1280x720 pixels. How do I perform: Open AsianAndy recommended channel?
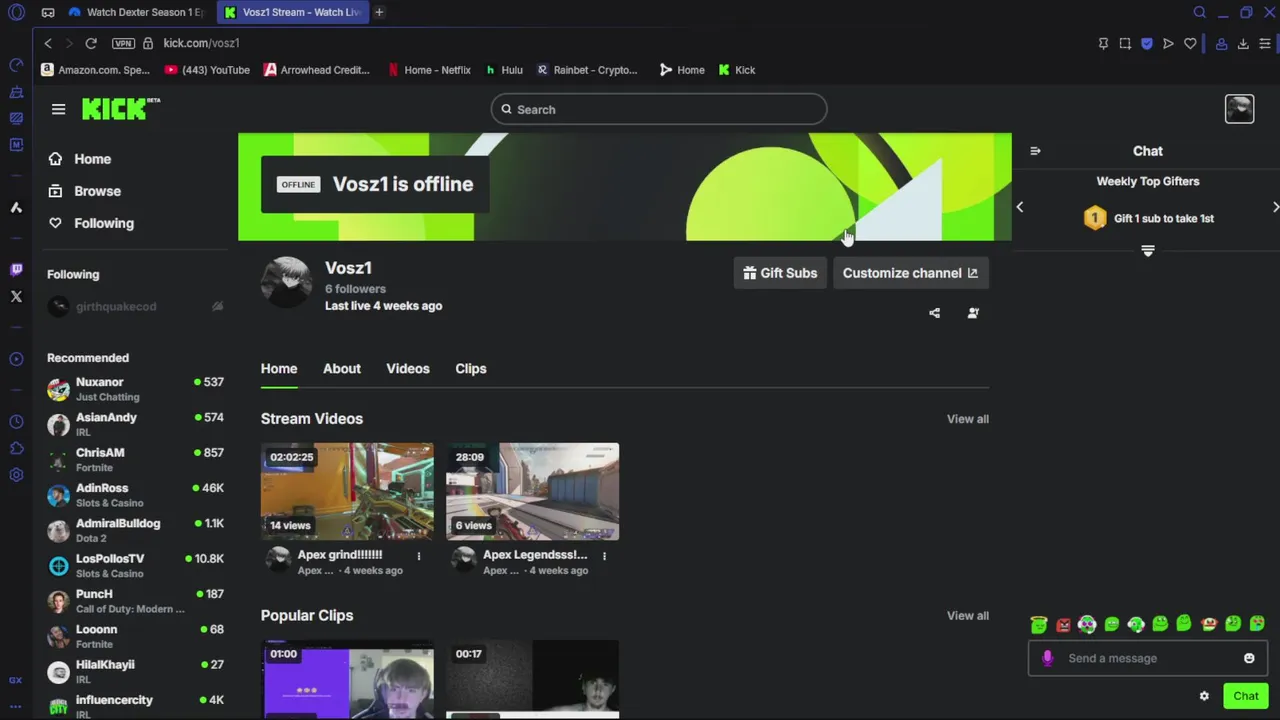point(135,424)
